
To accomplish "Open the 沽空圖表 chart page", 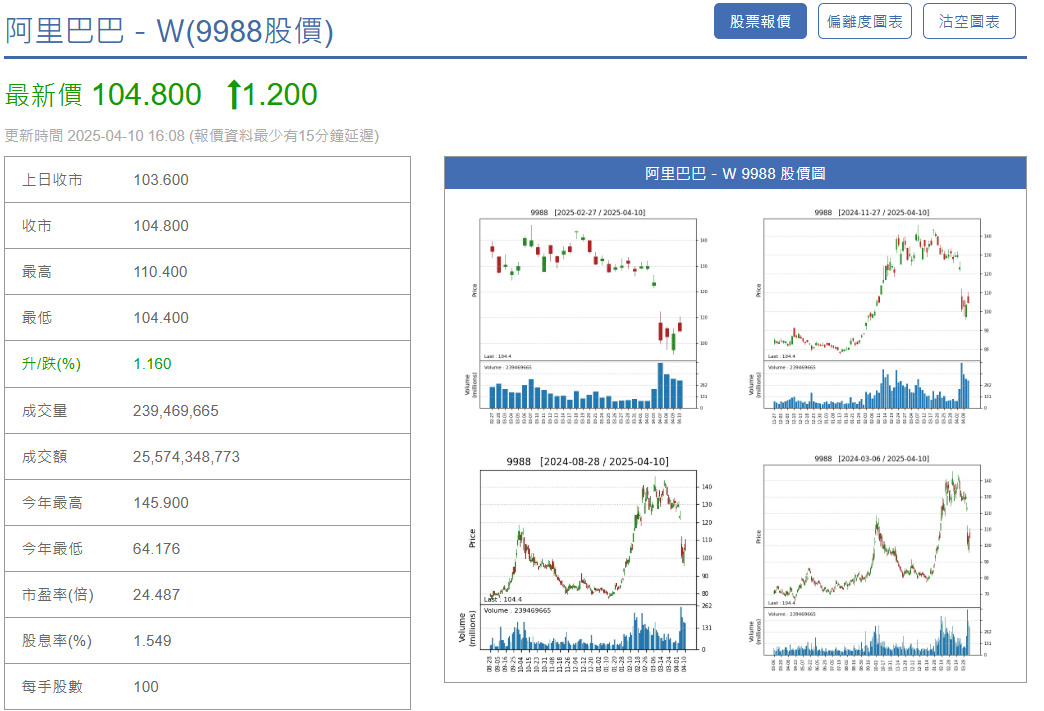I will click(969, 21).
